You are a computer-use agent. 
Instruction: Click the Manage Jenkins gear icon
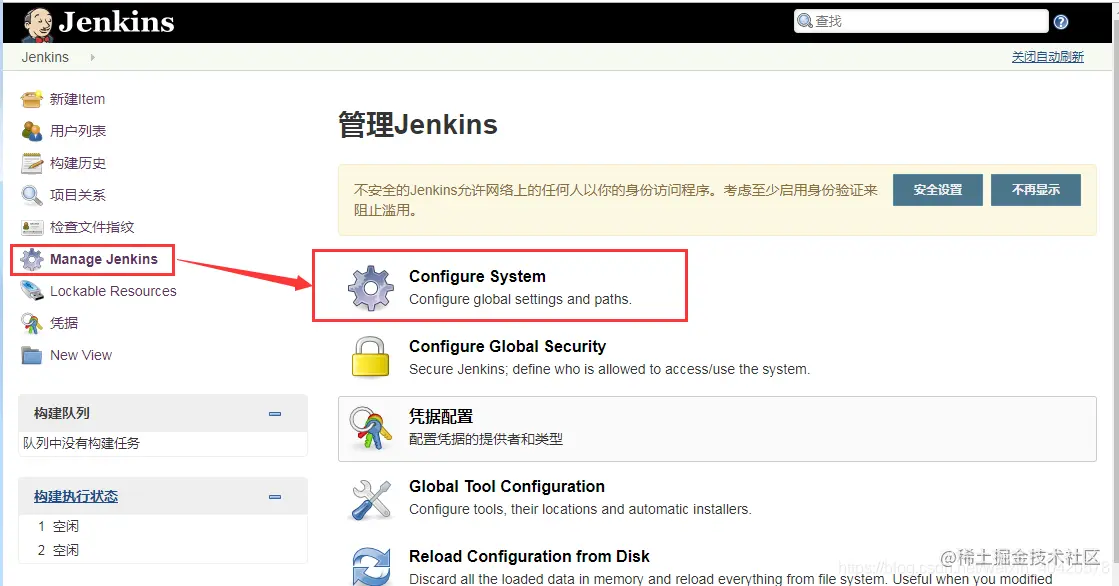[31, 259]
